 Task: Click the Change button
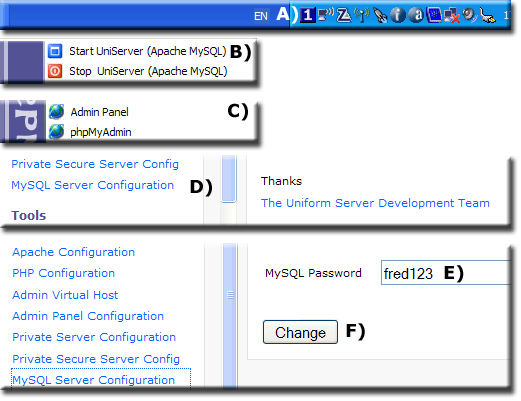click(x=300, y=332)
